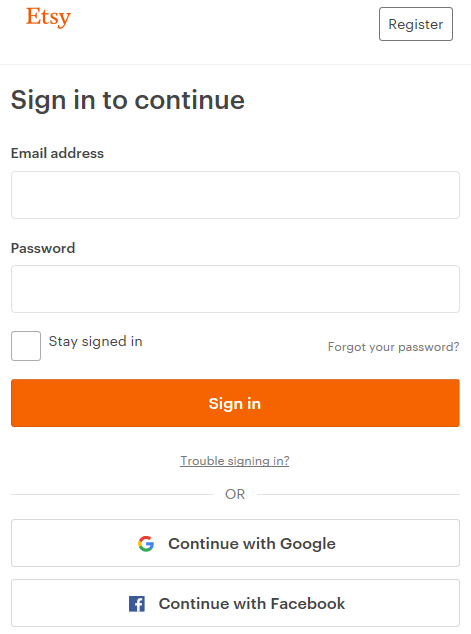Click the Sign in to continue heading
This screenshot has width=471, height=634.
128,100
